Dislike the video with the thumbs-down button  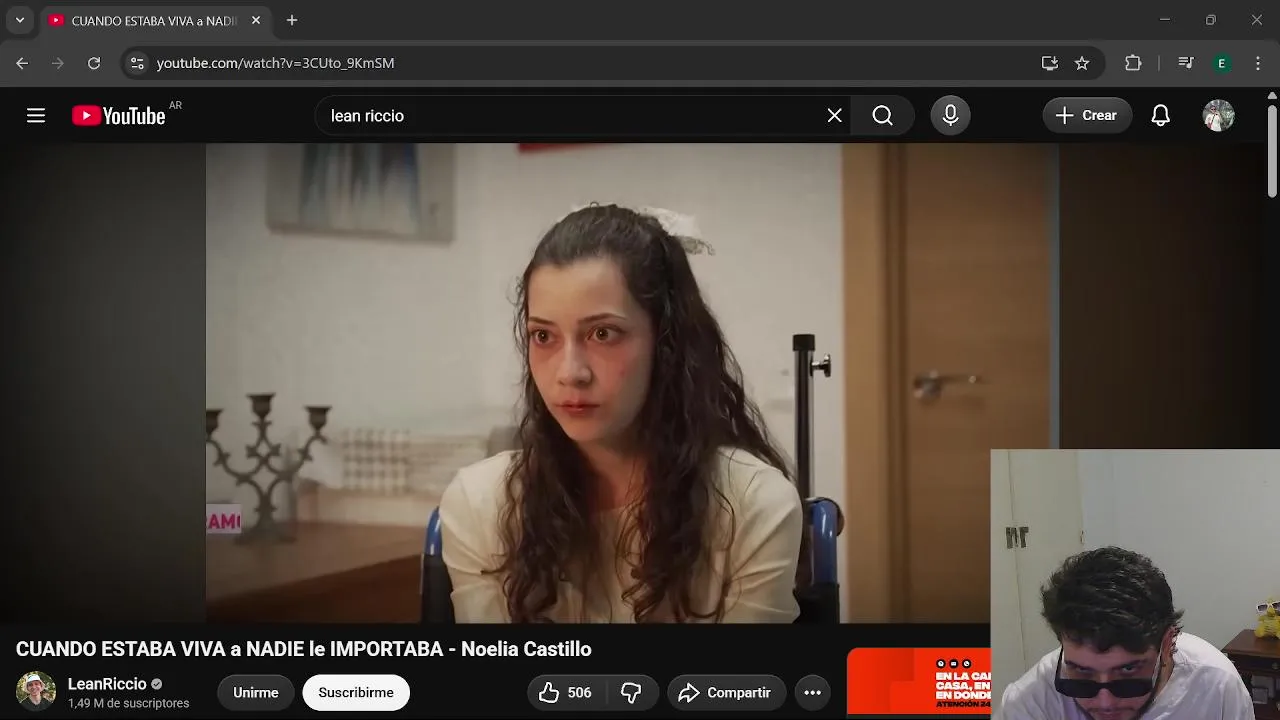[x=631, y=692]
